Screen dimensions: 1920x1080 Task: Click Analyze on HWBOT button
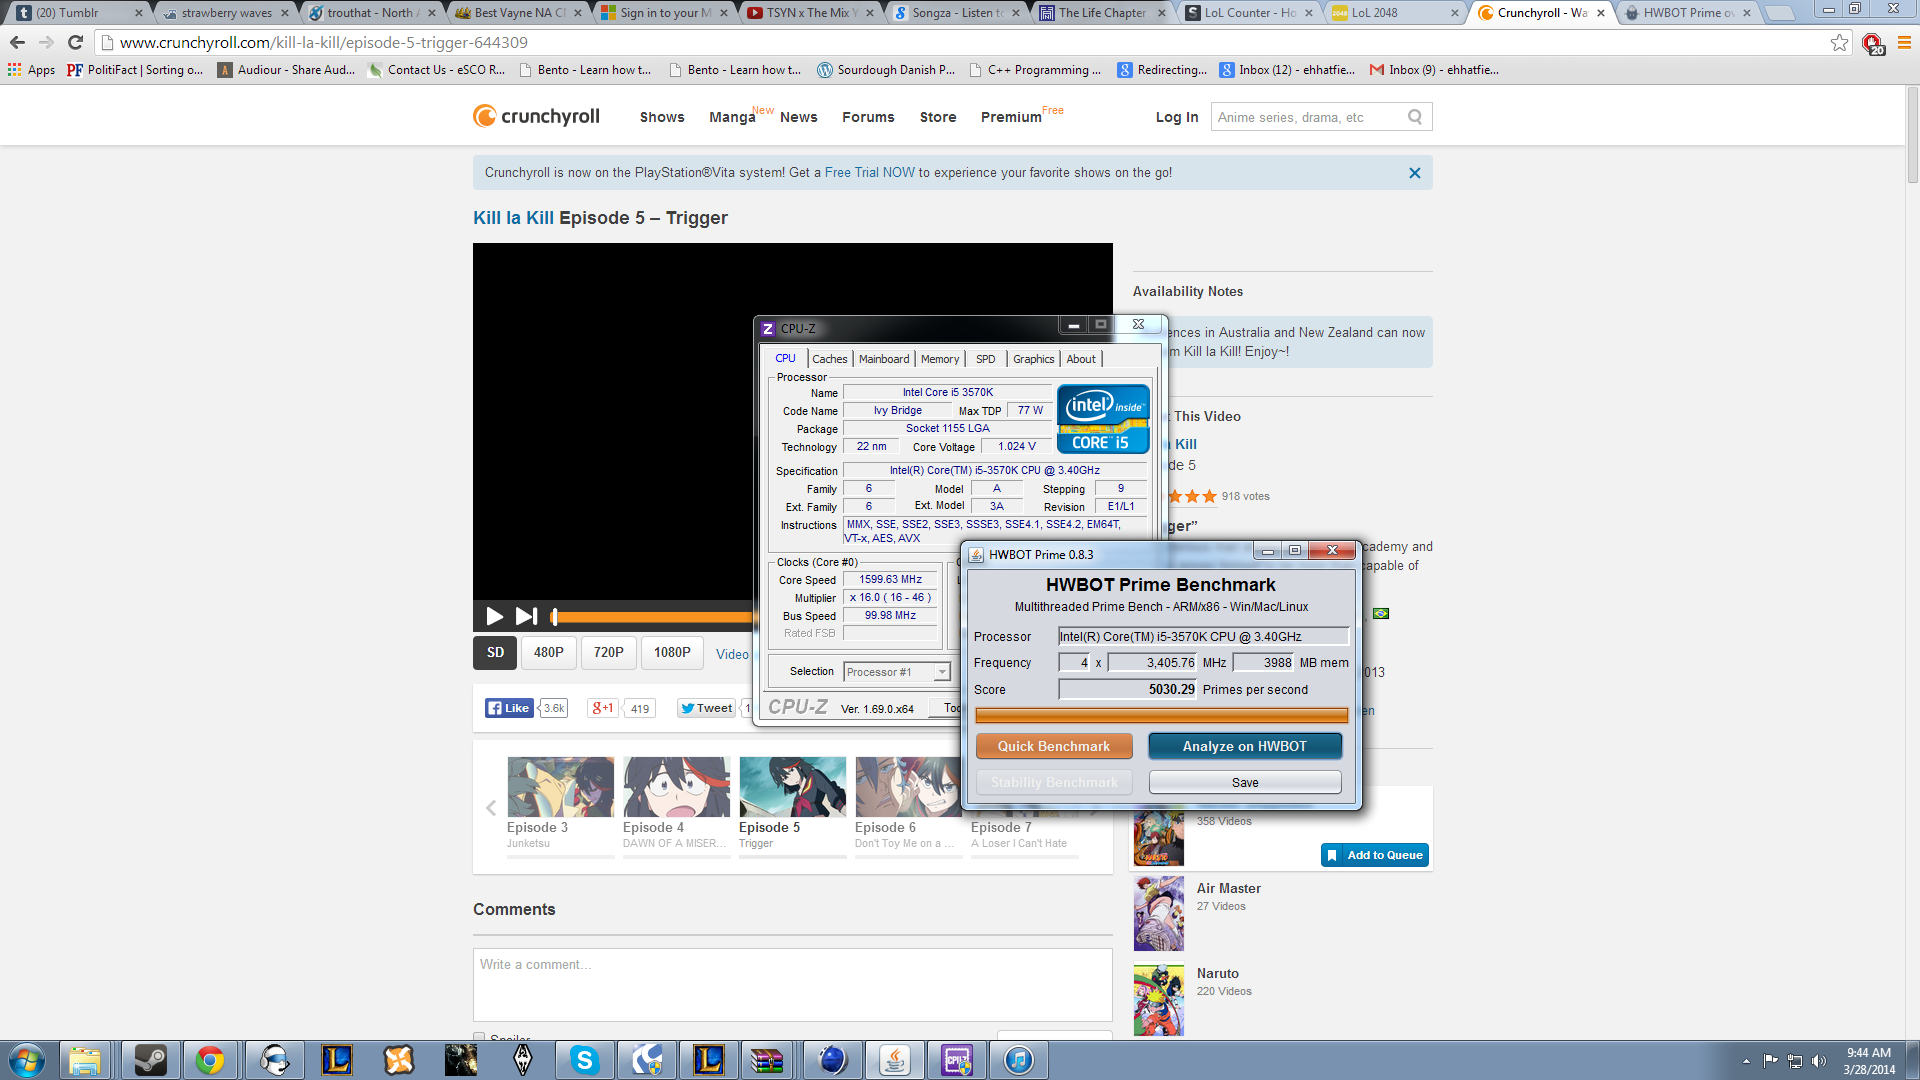click(x=1245, y=746)
